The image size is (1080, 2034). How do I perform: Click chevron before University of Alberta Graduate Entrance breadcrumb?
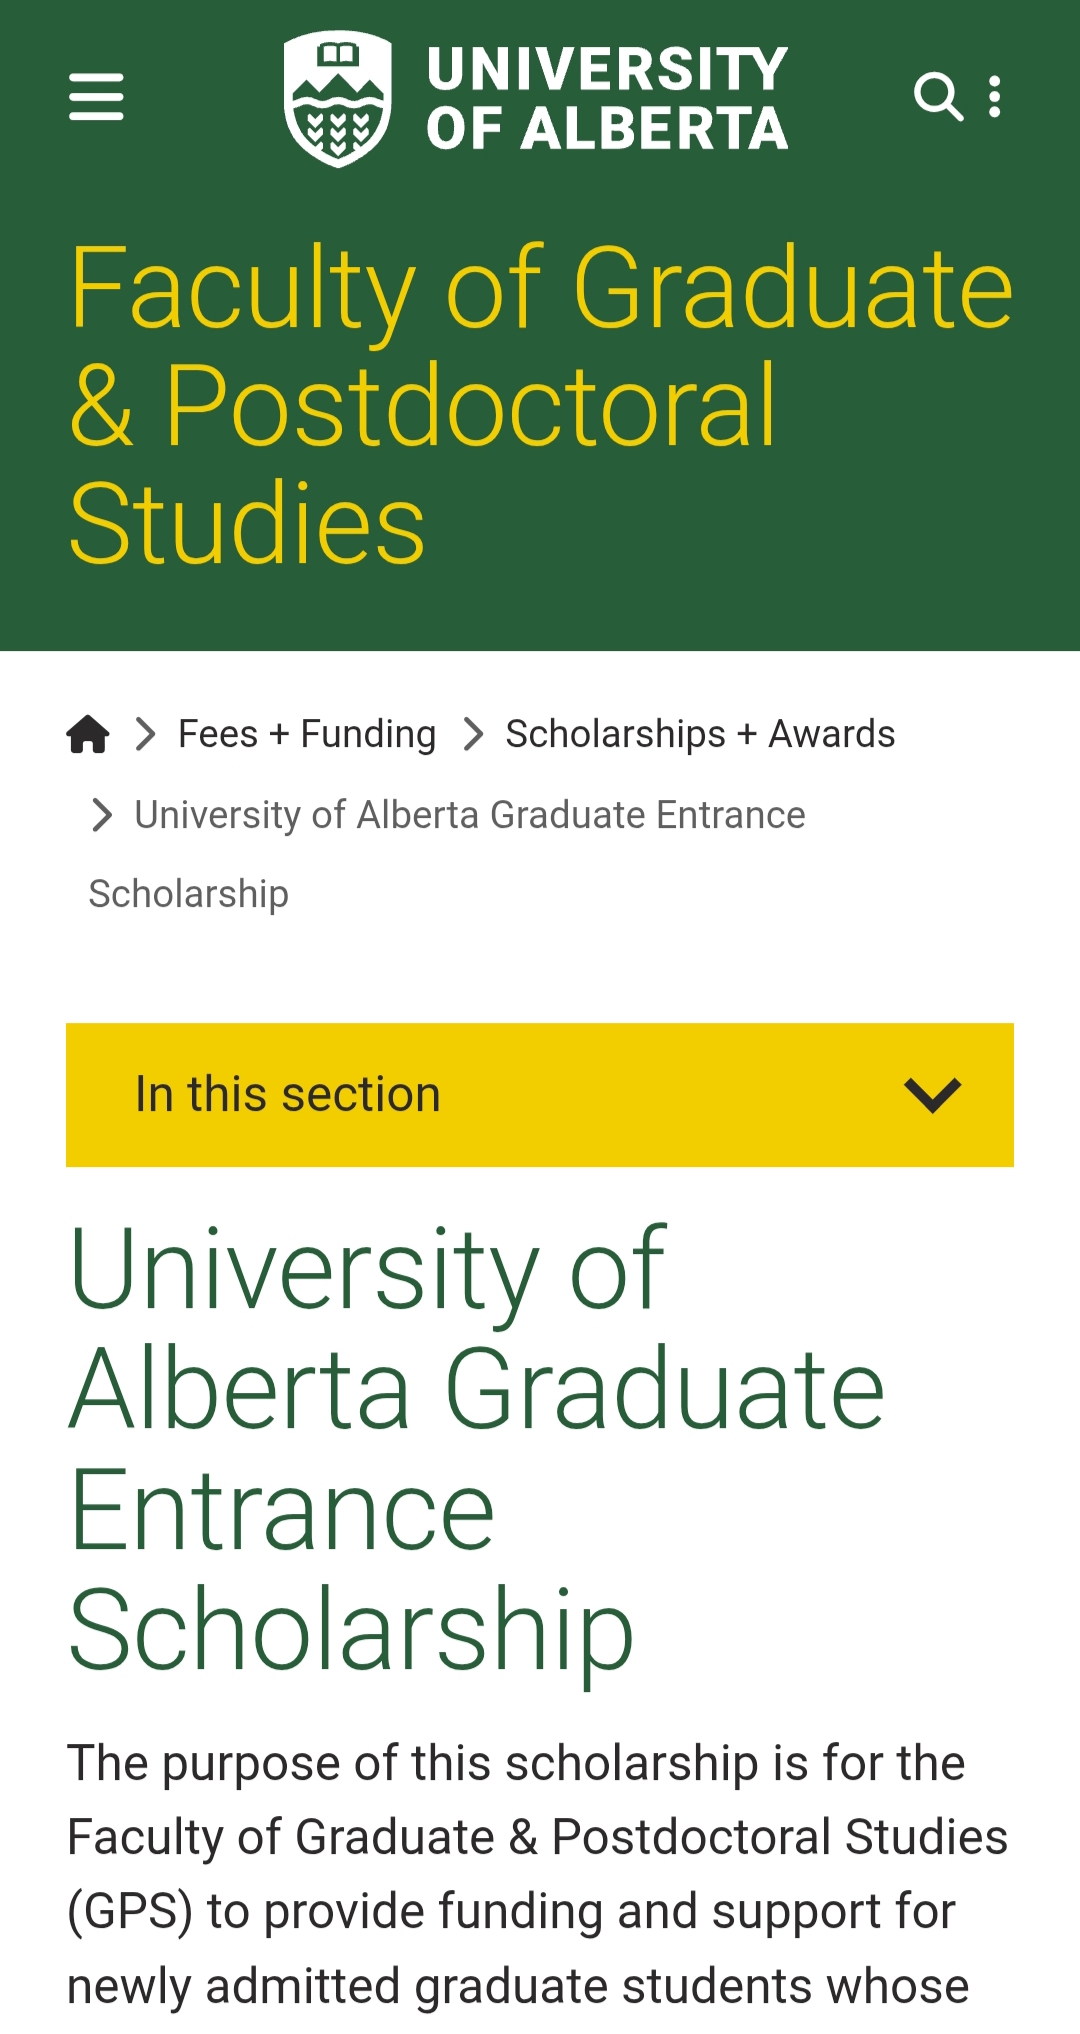pyautogui.click(x=102, y=815)
